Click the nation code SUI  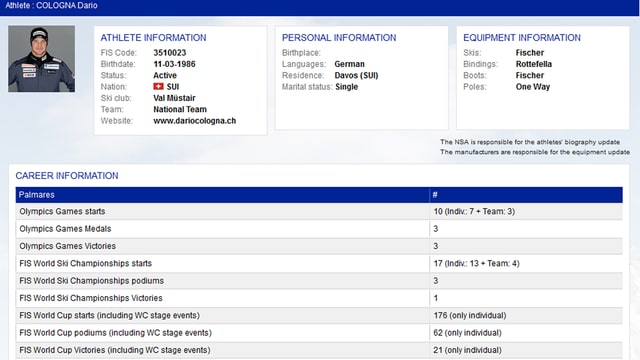coord(173,87)
